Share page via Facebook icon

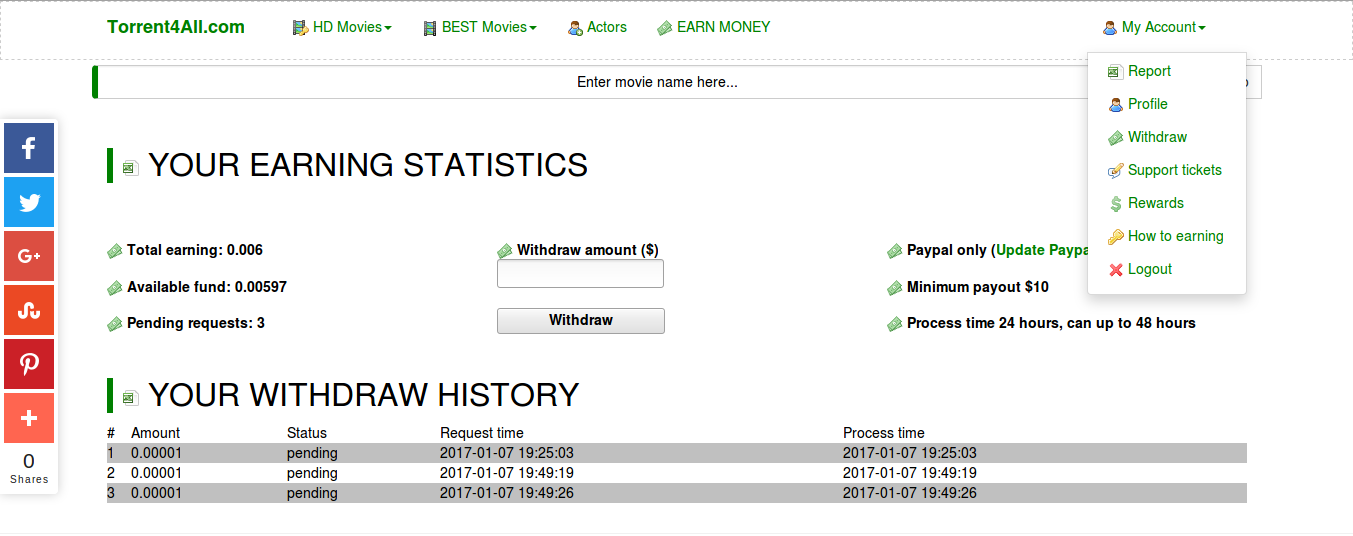29,148
